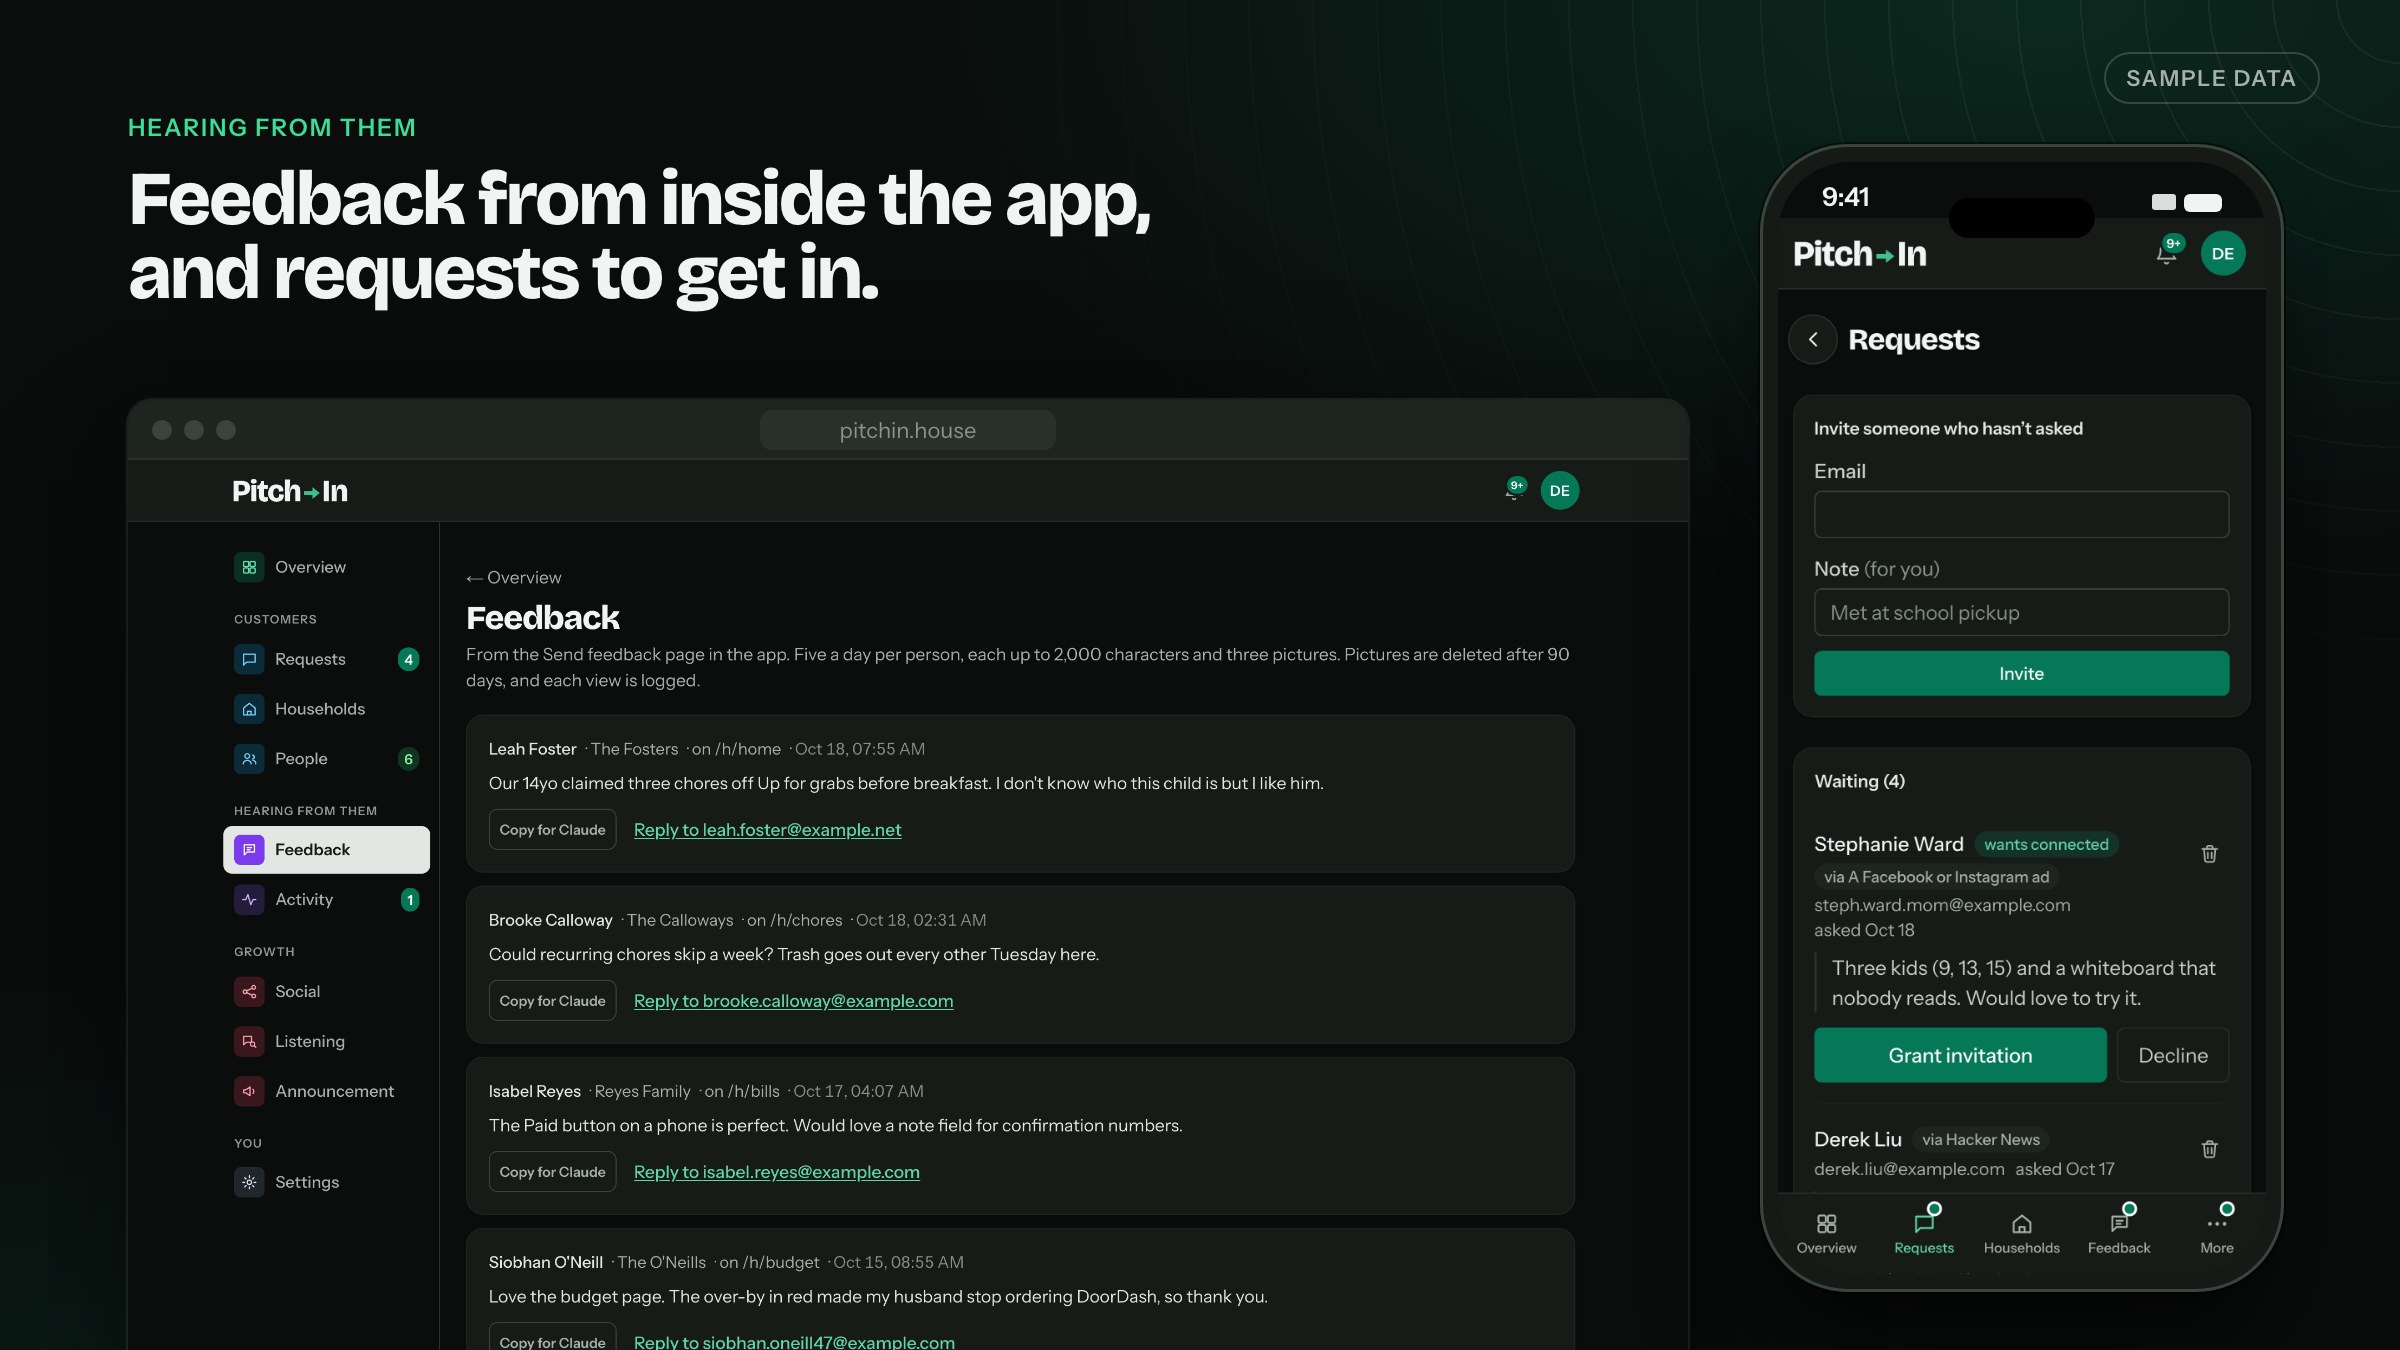Image resolution: width=2400 pixels, height=1350 pixels.
Task: Reply to leah.foster@example.net
Action: pos(768,830)
